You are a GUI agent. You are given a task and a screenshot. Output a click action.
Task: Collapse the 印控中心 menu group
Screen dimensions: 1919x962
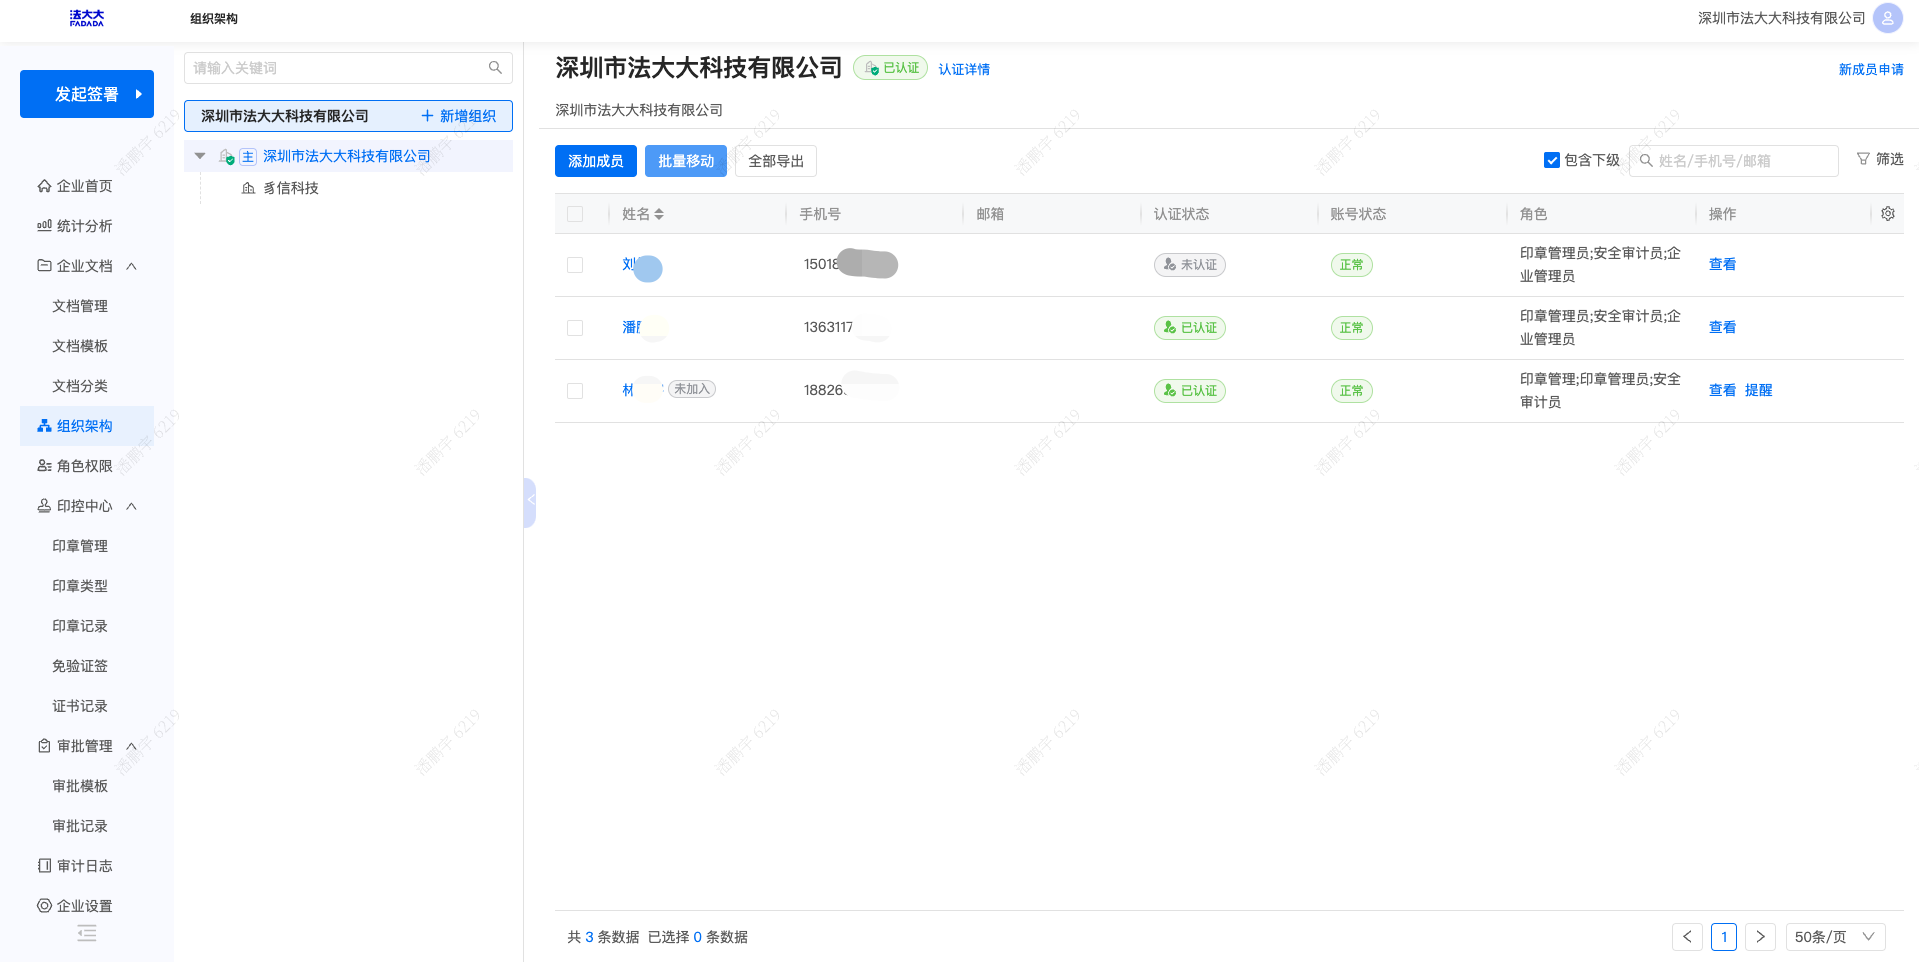click(131, 506)
